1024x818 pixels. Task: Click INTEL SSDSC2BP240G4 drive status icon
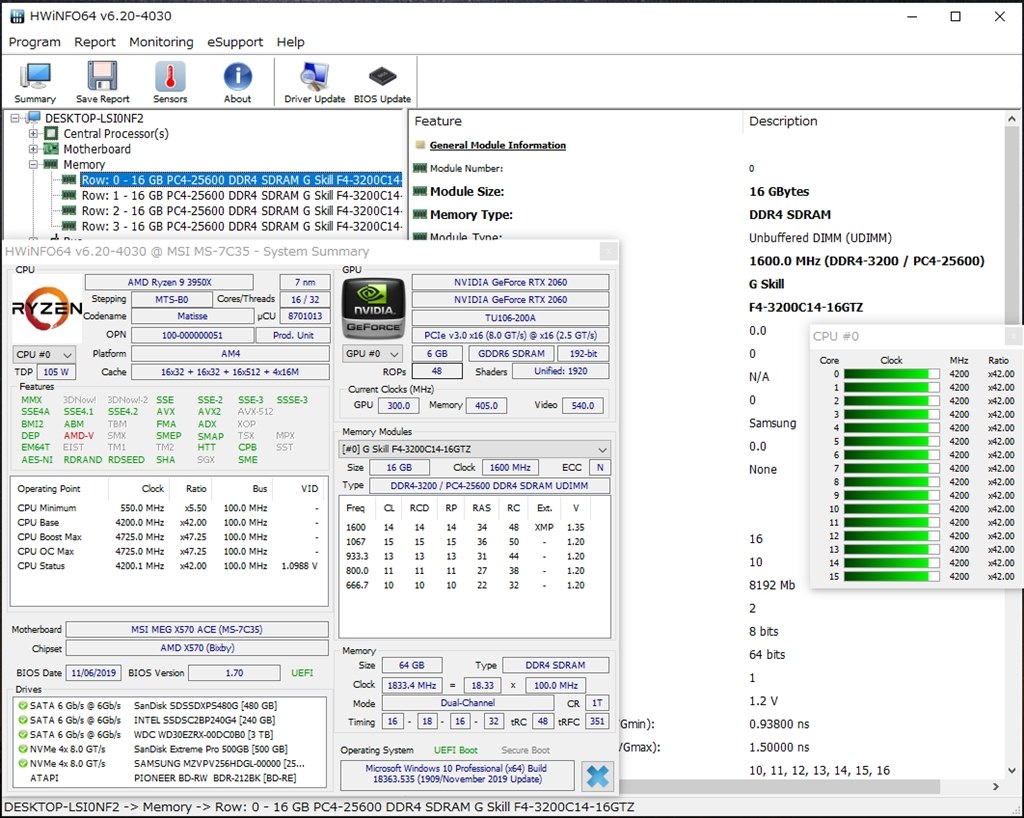pos(23,720)
